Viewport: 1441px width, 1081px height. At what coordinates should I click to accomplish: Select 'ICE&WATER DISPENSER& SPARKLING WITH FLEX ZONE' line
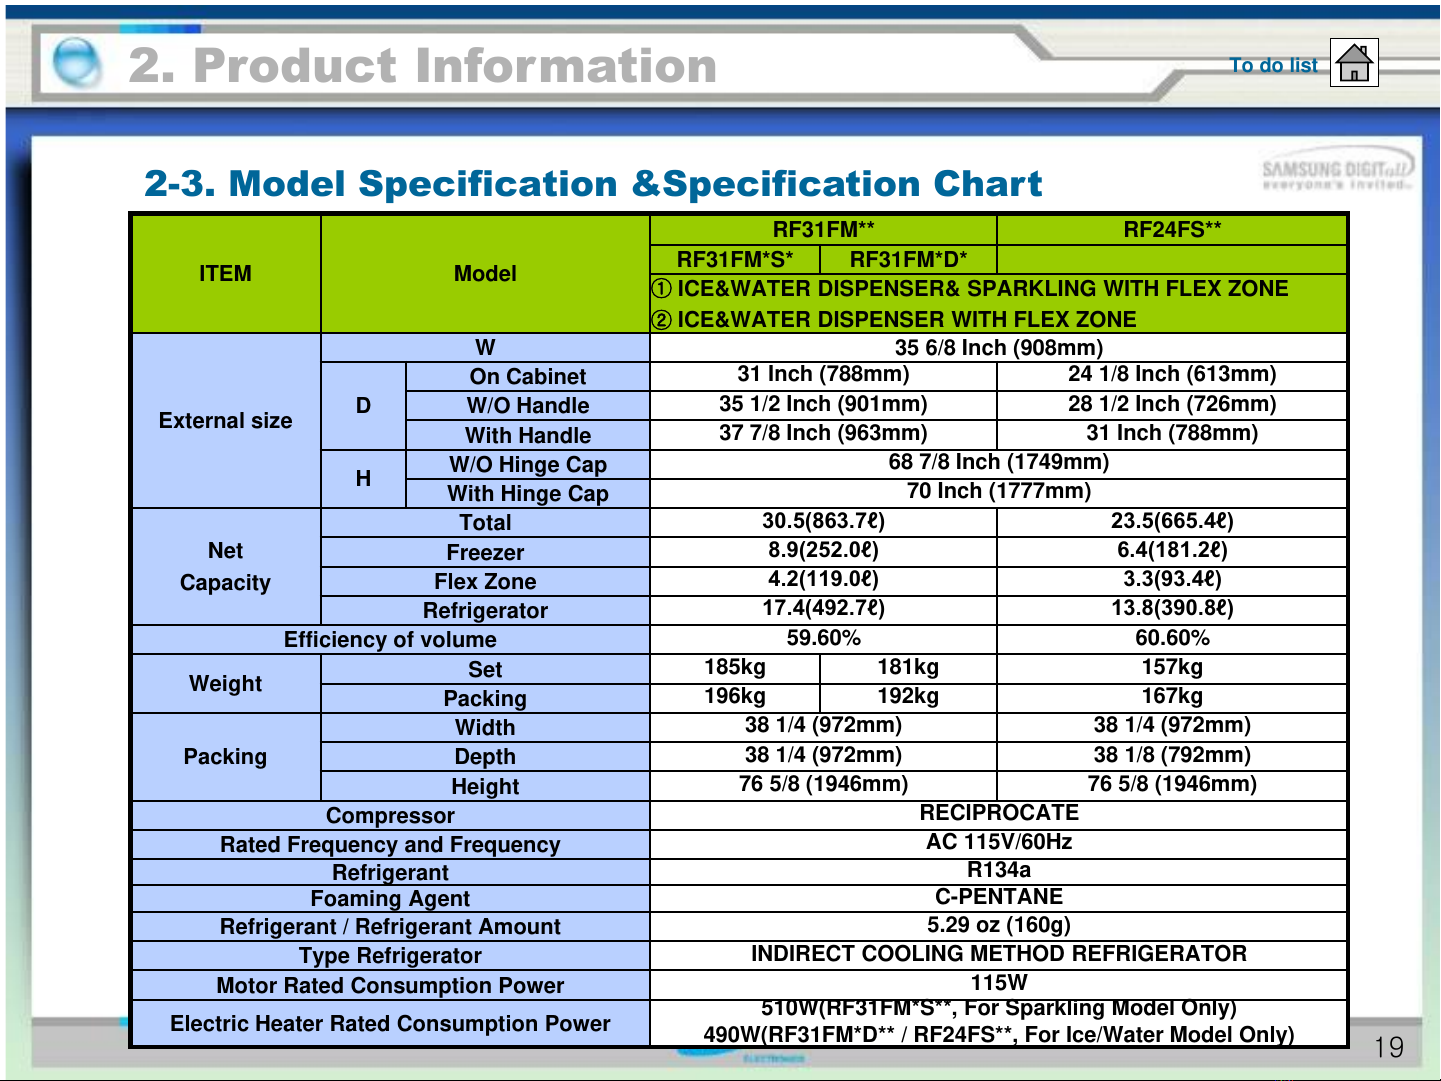[x=970, y=289]
